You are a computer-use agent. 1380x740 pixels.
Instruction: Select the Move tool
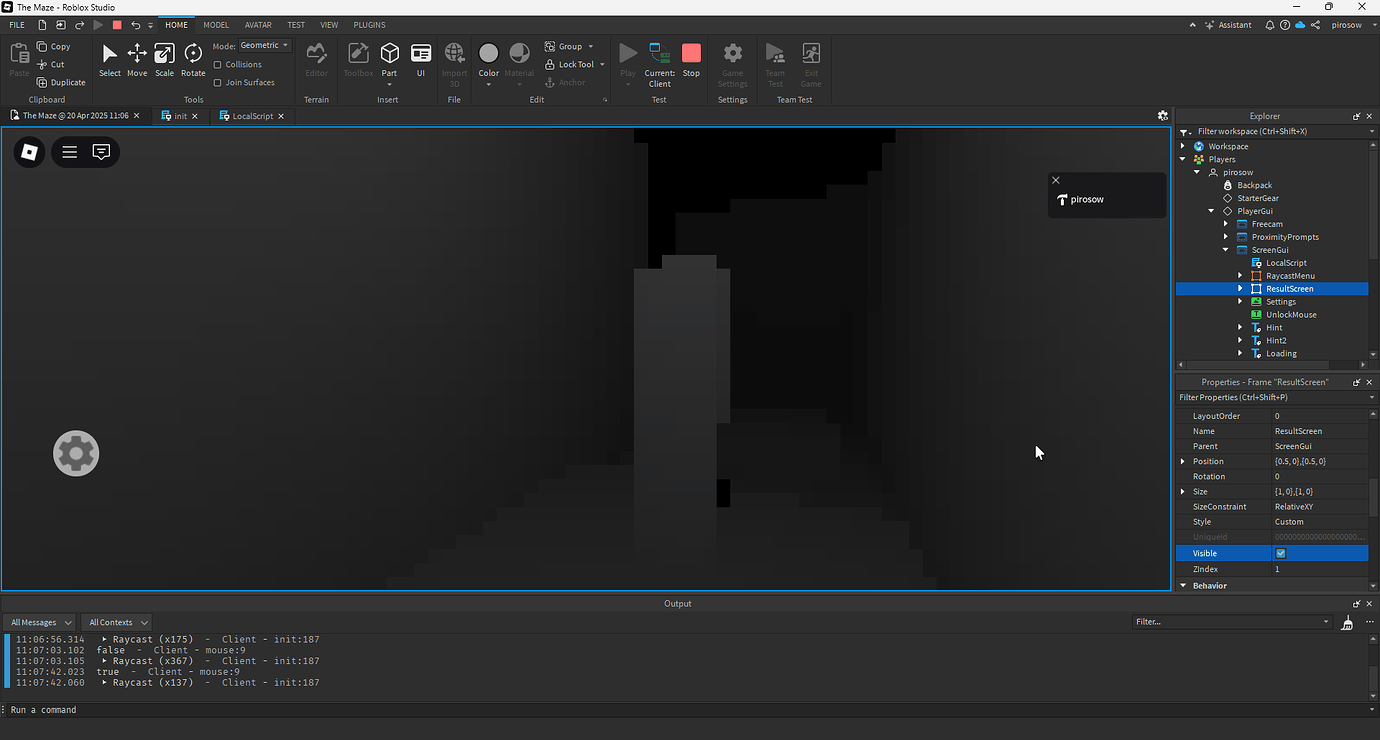click(x=136, y=60)
